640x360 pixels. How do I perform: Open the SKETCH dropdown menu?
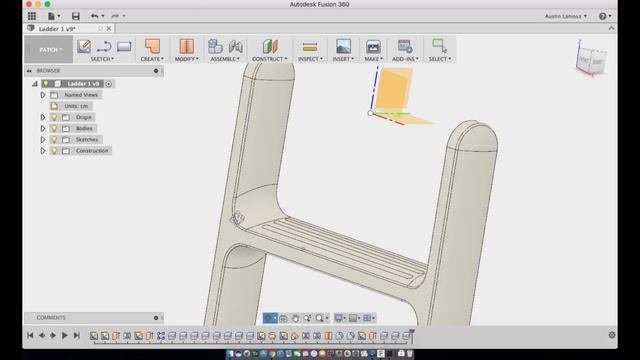[x=102, y=59]
